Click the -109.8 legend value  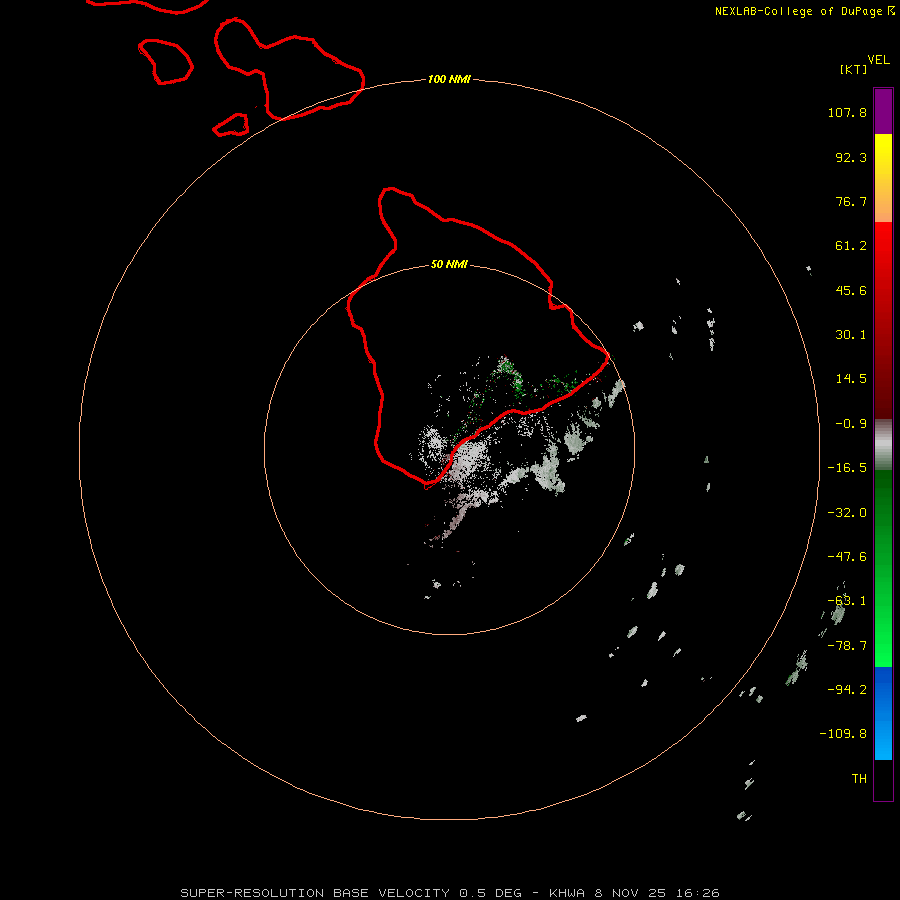tap(843, 734)
